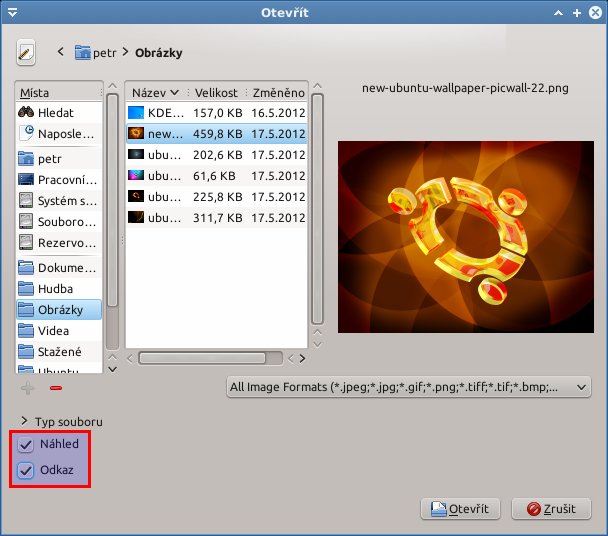
Task: Click the left chevron before petr in path
Action: tap(60, 51)
